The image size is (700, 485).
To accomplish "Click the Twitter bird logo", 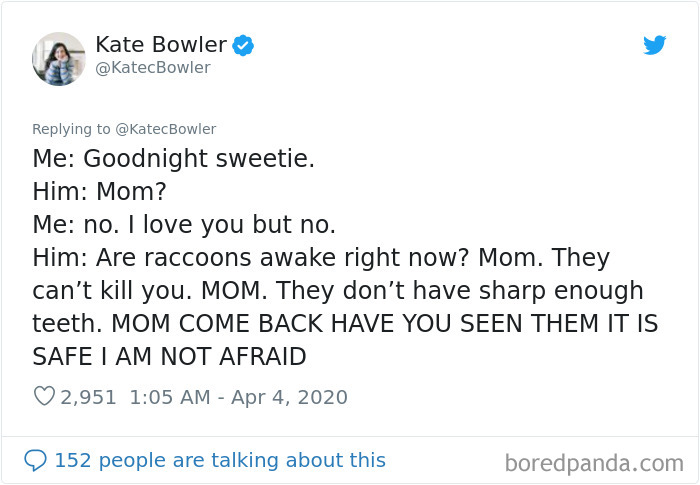I will coord(654,45).
